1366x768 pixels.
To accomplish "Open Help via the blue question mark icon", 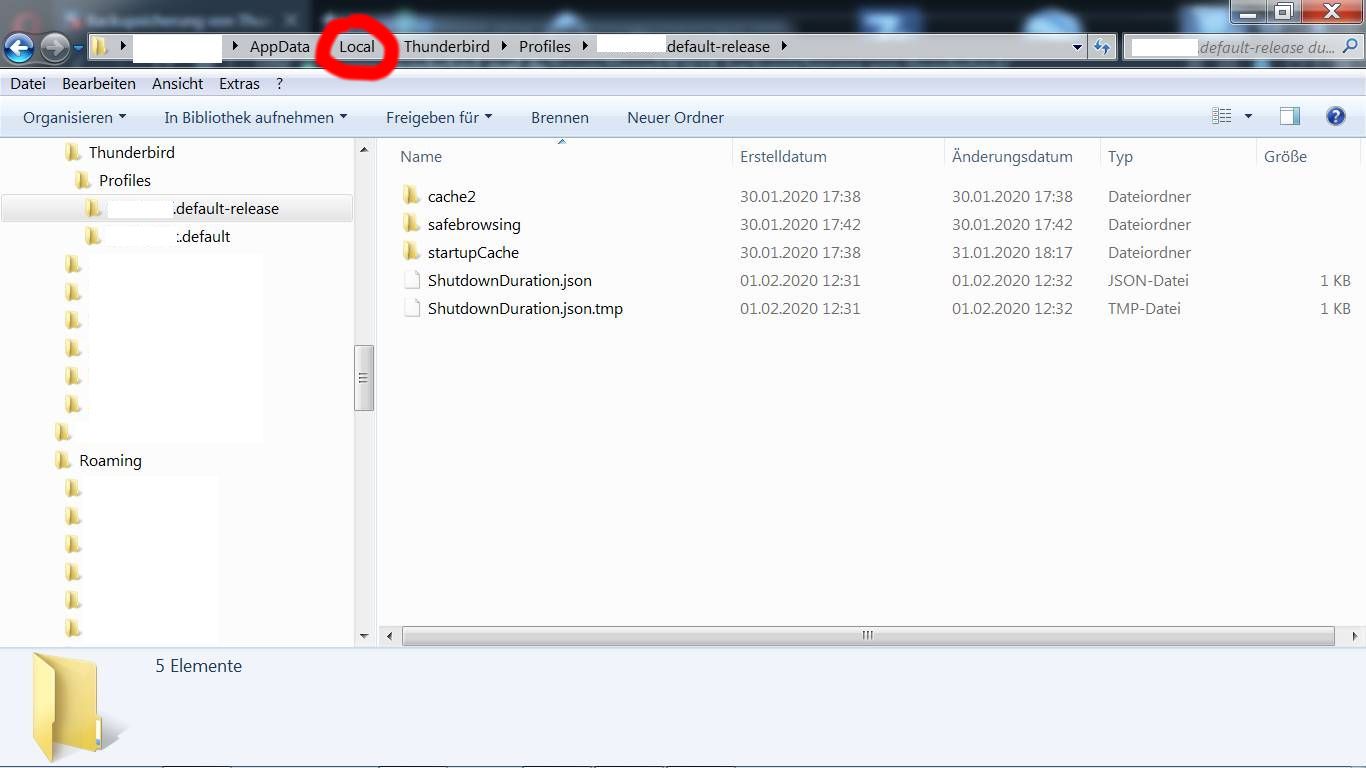I will (1335, 117).
